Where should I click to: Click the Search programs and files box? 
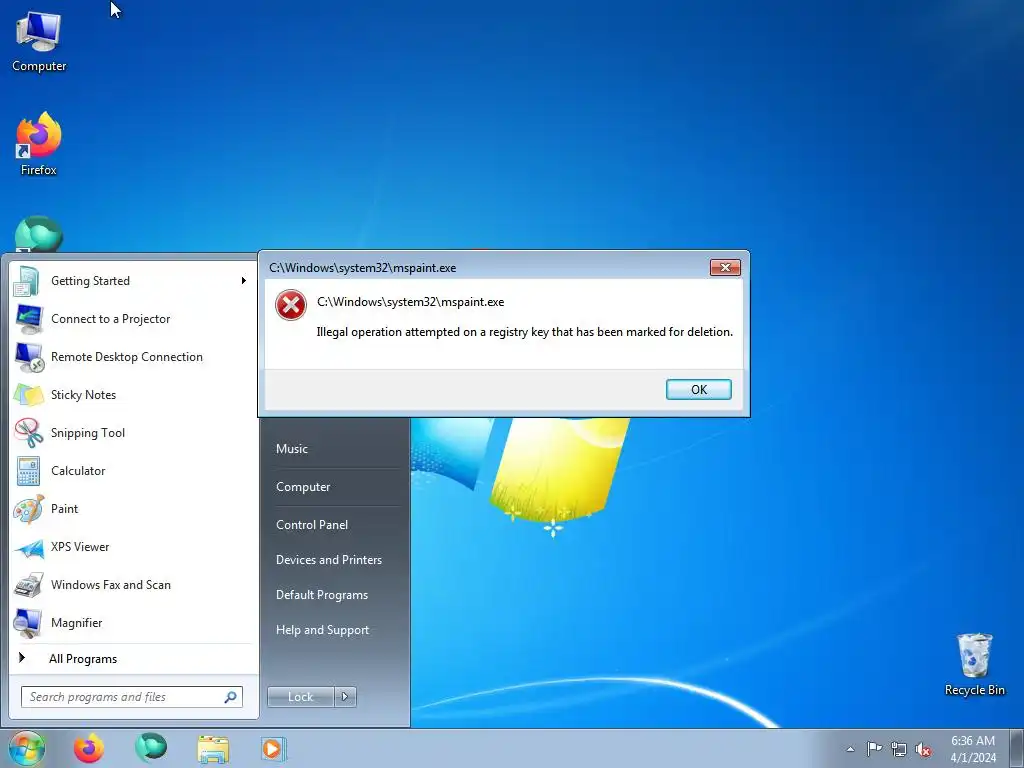point(131,697)
